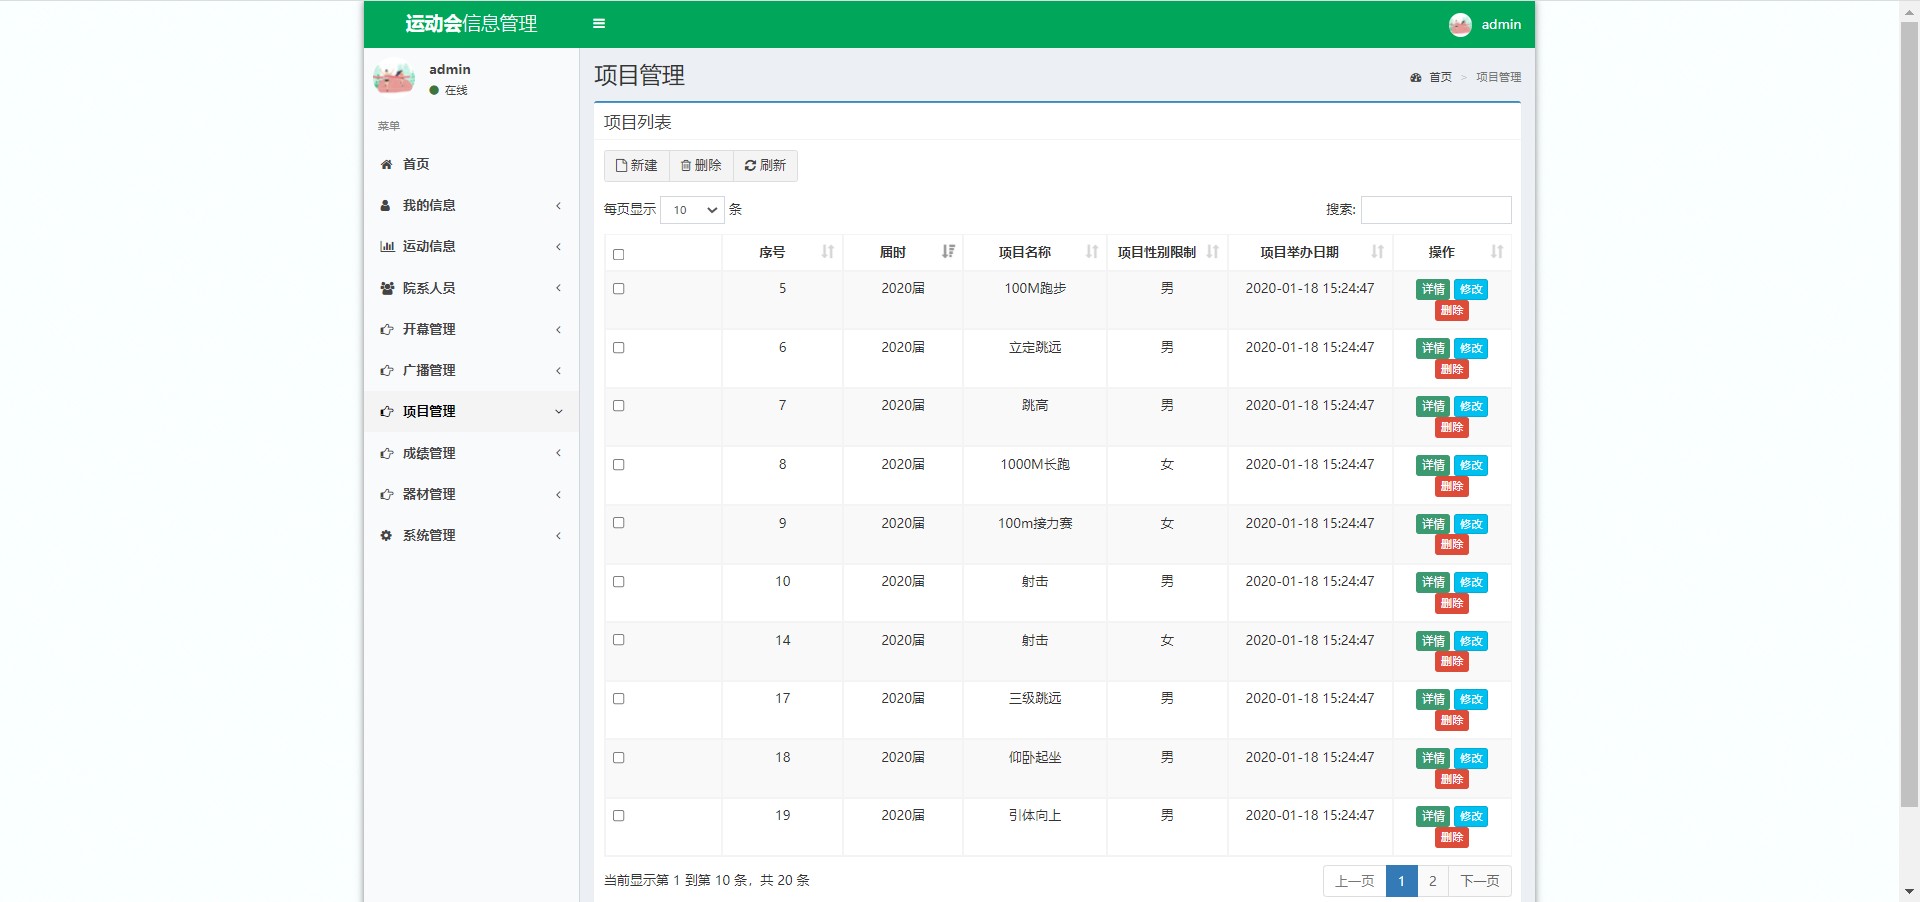The image size is (1920, 902).
Task: Expand the 系统管理 menu chevron
Action: 558,535
